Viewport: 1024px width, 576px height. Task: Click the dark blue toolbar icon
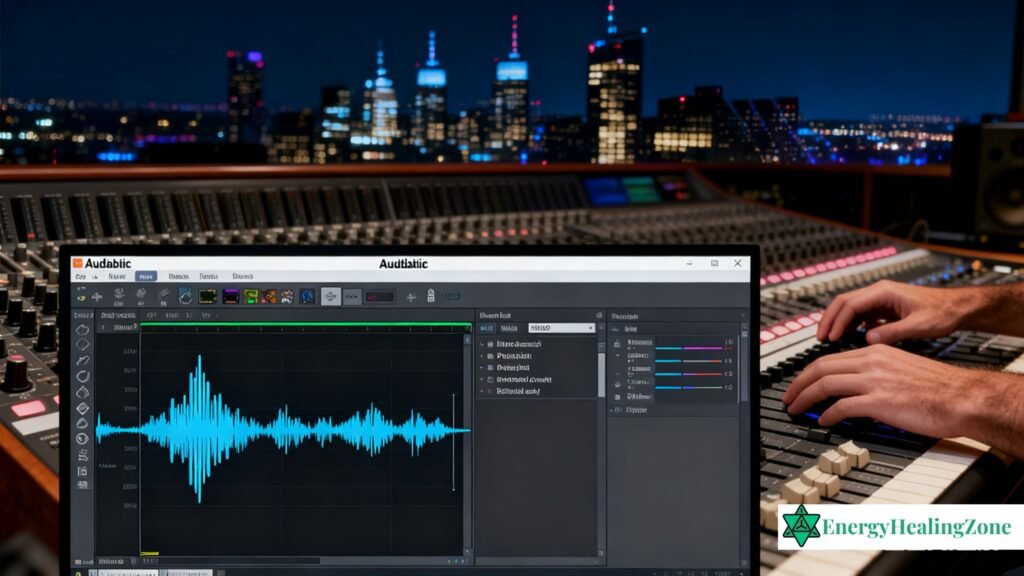(307, 296)
